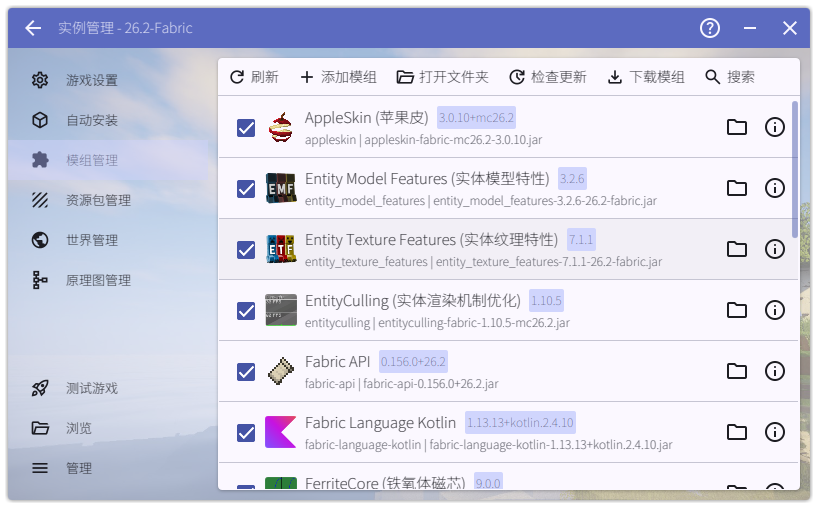Open folder icon for AppleSkin
The image size is (818, 508).
737,127
